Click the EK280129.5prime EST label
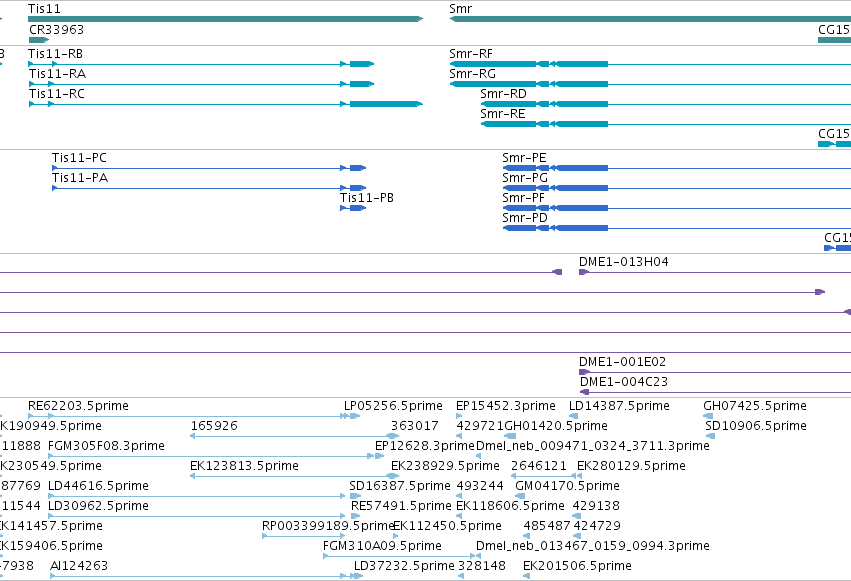This screenshot has height=581, width=851. pyautogui.click(x=631, y=466)
